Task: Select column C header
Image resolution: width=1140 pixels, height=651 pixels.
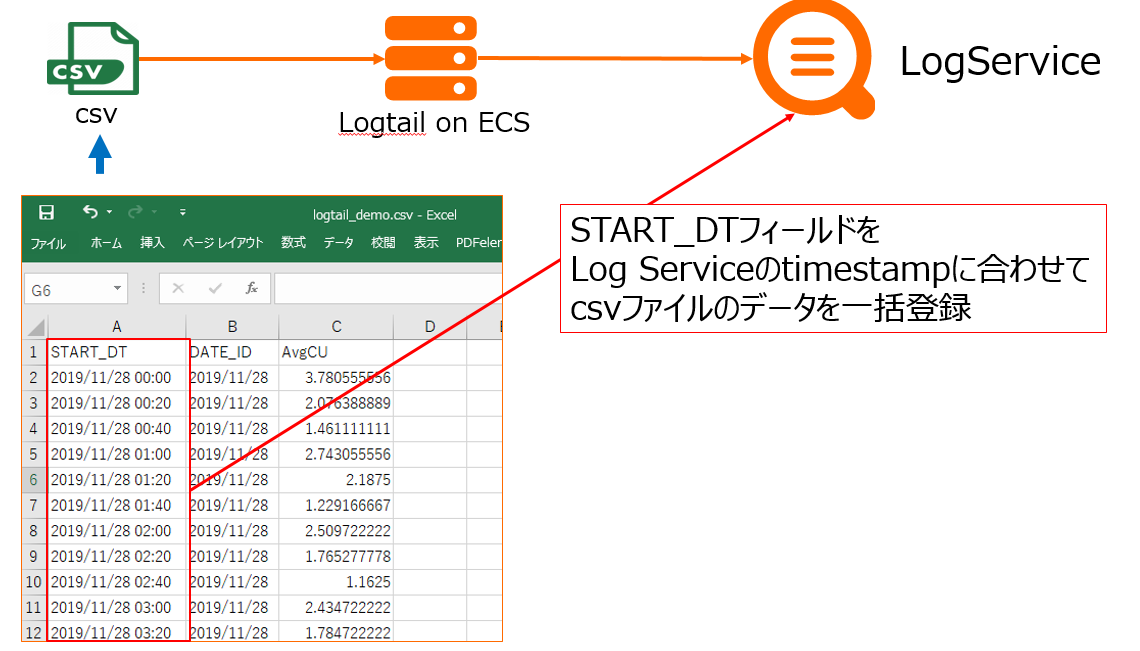Action: click(x=336, y=327)
